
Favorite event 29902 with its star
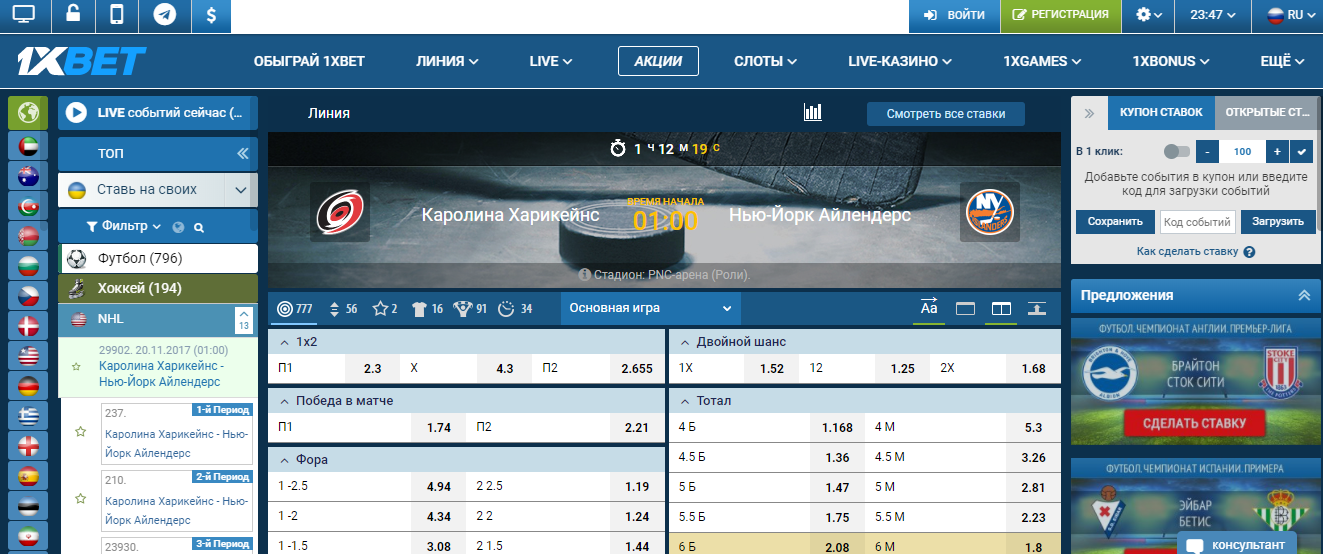coord(76,366)
